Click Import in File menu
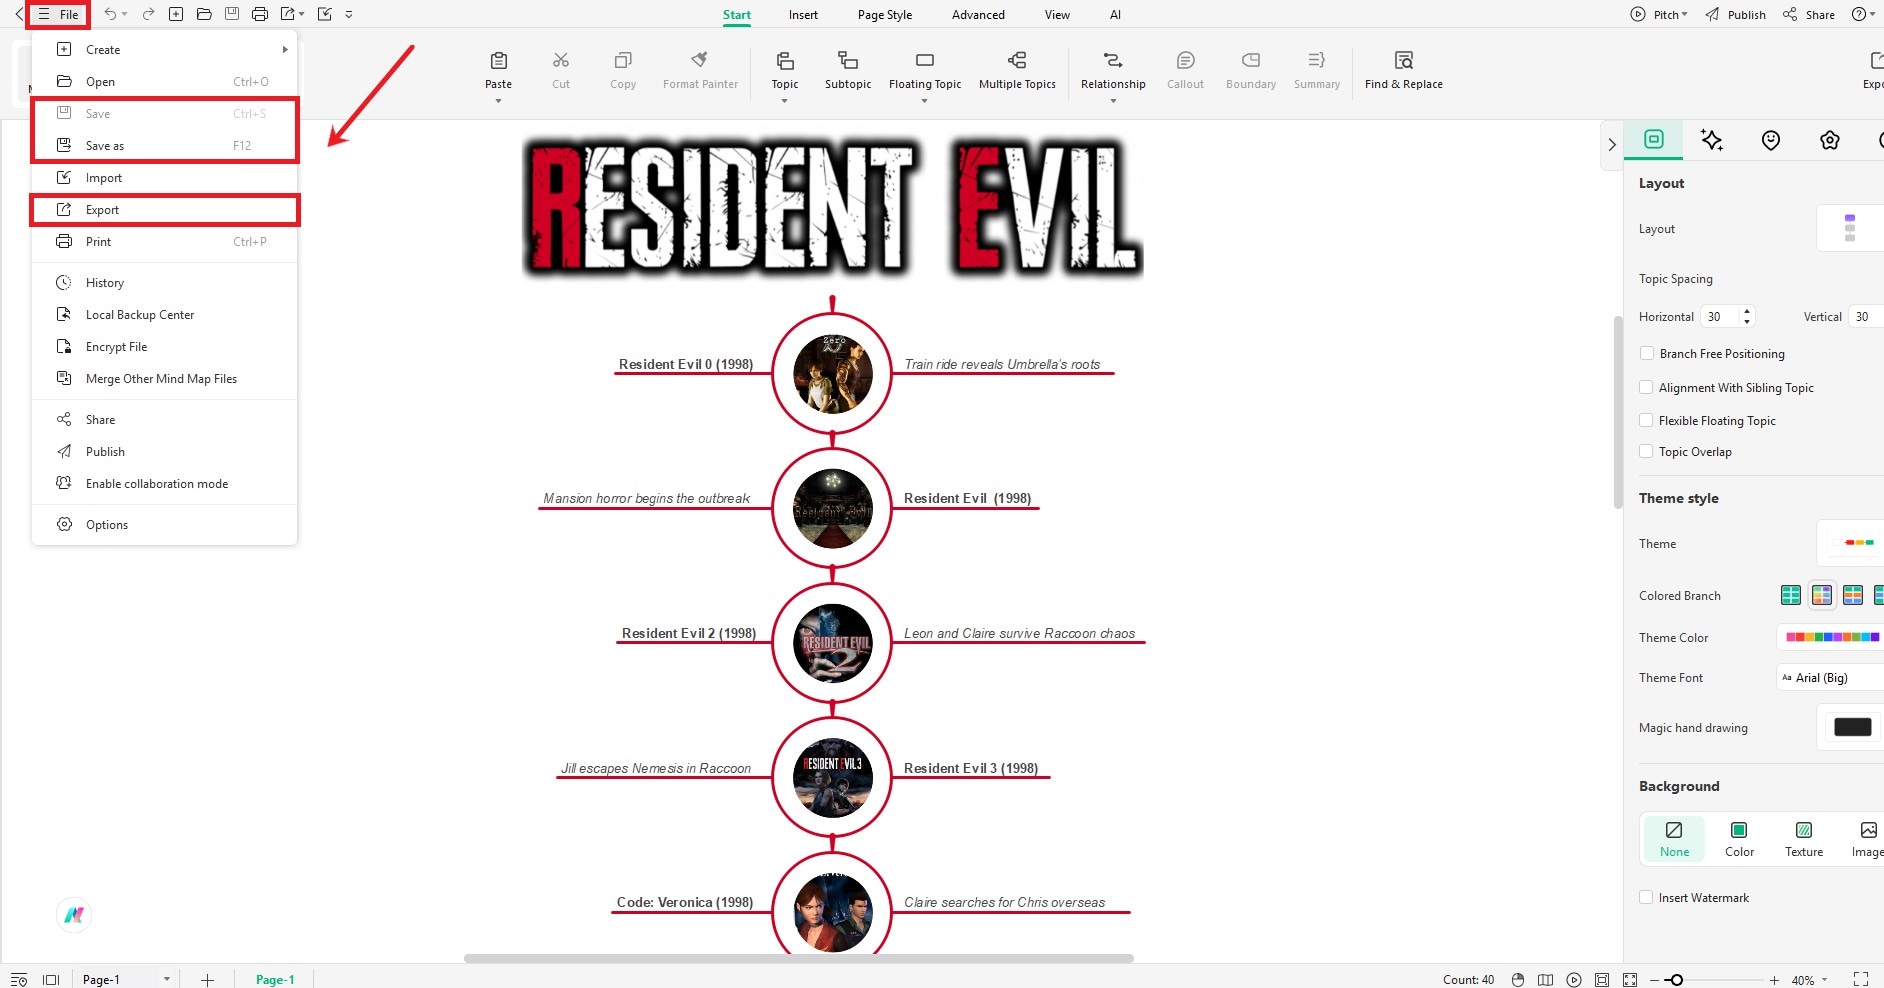The height and width of the screenshot is (988, 1884). 164,177
